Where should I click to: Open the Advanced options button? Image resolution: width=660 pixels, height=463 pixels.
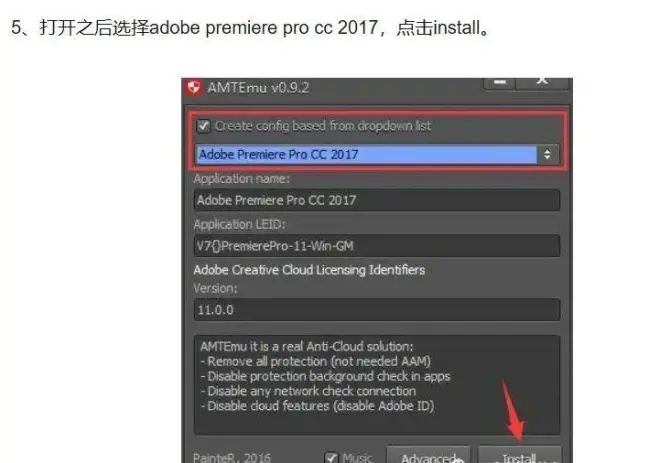click(428, 455)
